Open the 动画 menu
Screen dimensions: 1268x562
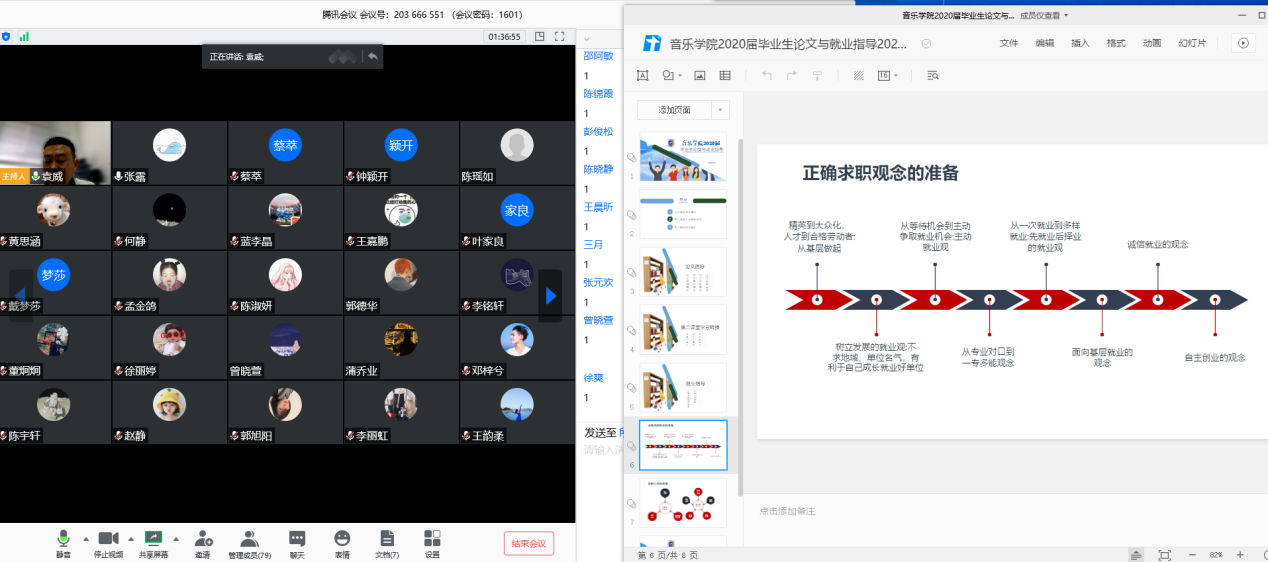pos(1152,43)
